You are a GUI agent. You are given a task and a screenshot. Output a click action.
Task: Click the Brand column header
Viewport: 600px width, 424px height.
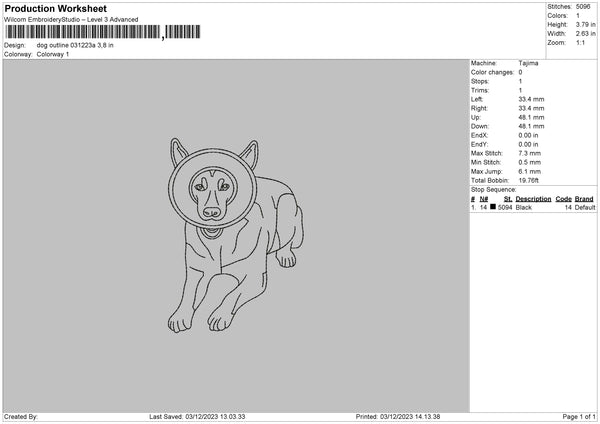(x=584, y=199)
